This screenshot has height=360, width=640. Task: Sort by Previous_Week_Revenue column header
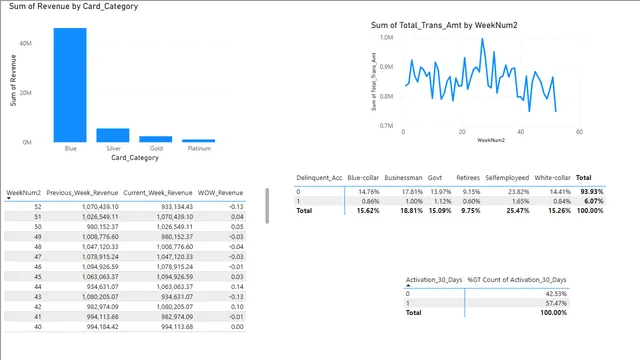tap(82, 193)
